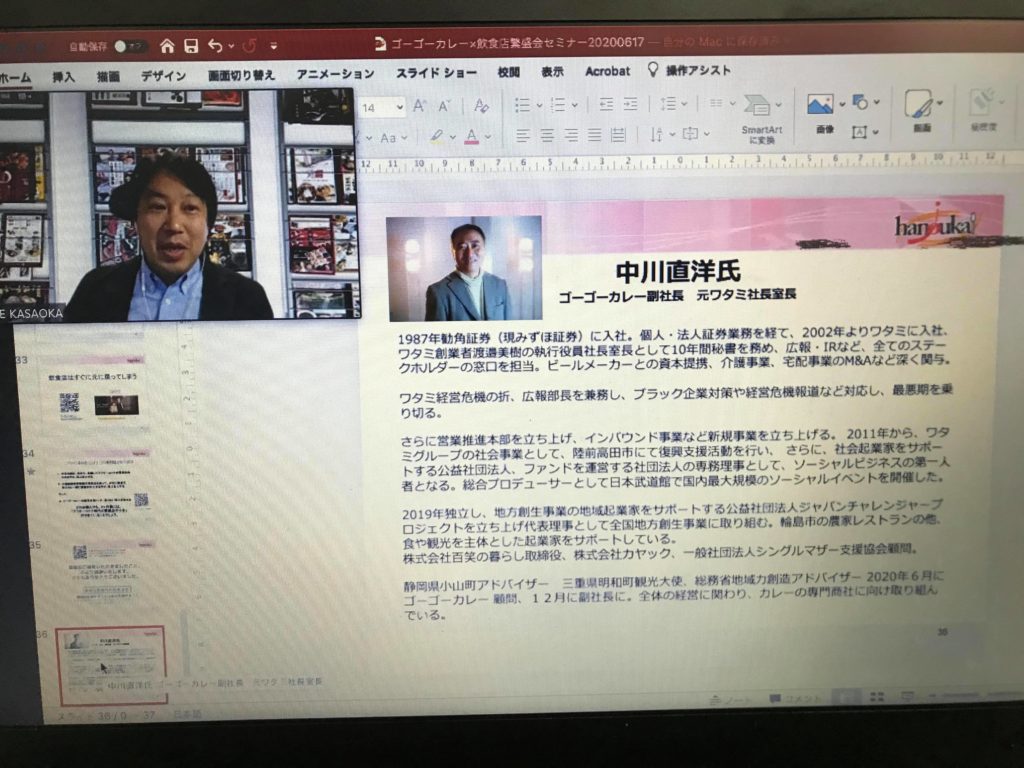Clear all formatting with eraser A icon
This screenshot has width=1024, height=768.
tap(481, 105)
